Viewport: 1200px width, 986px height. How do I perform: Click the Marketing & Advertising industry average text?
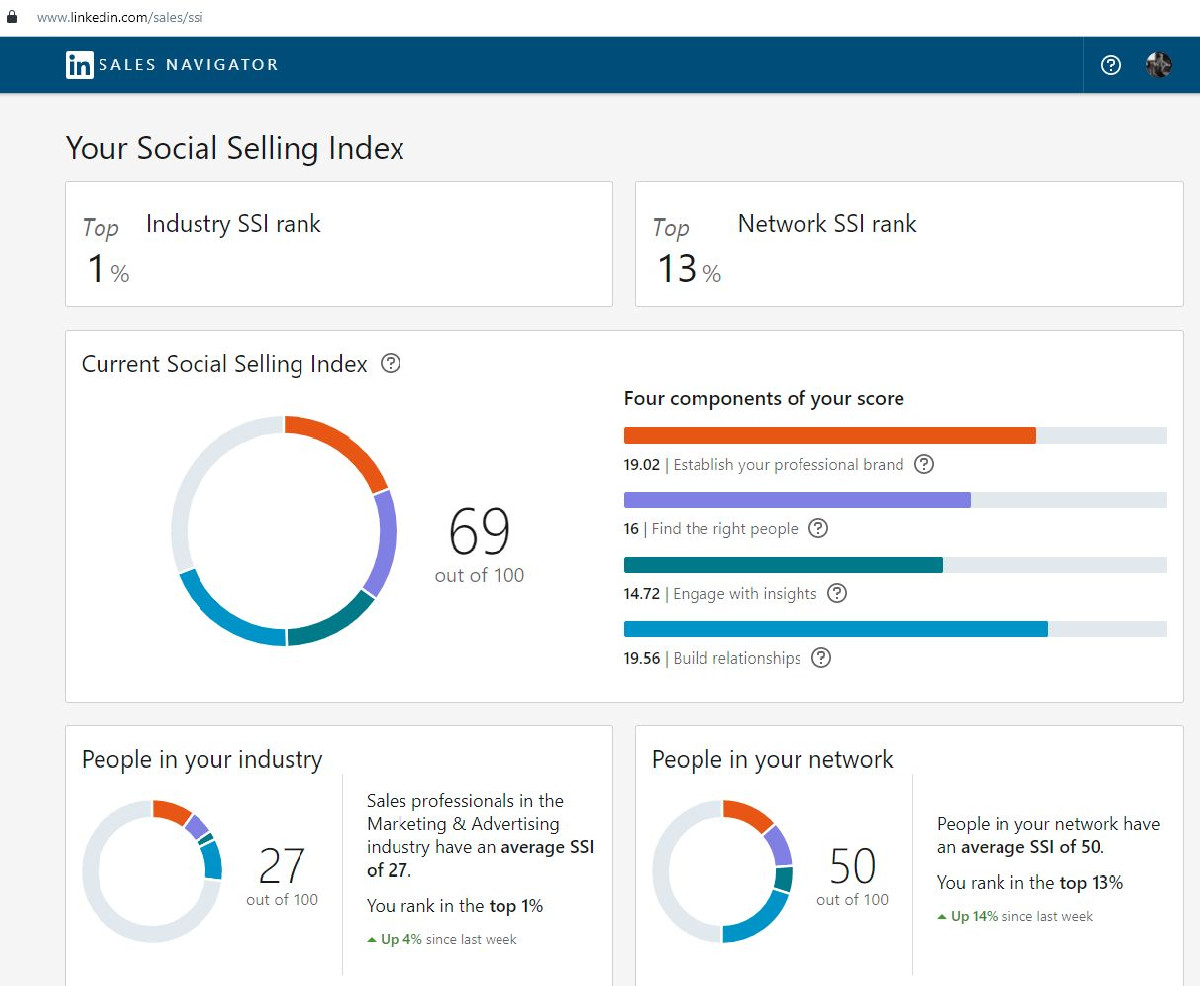(x=481, y=836)
